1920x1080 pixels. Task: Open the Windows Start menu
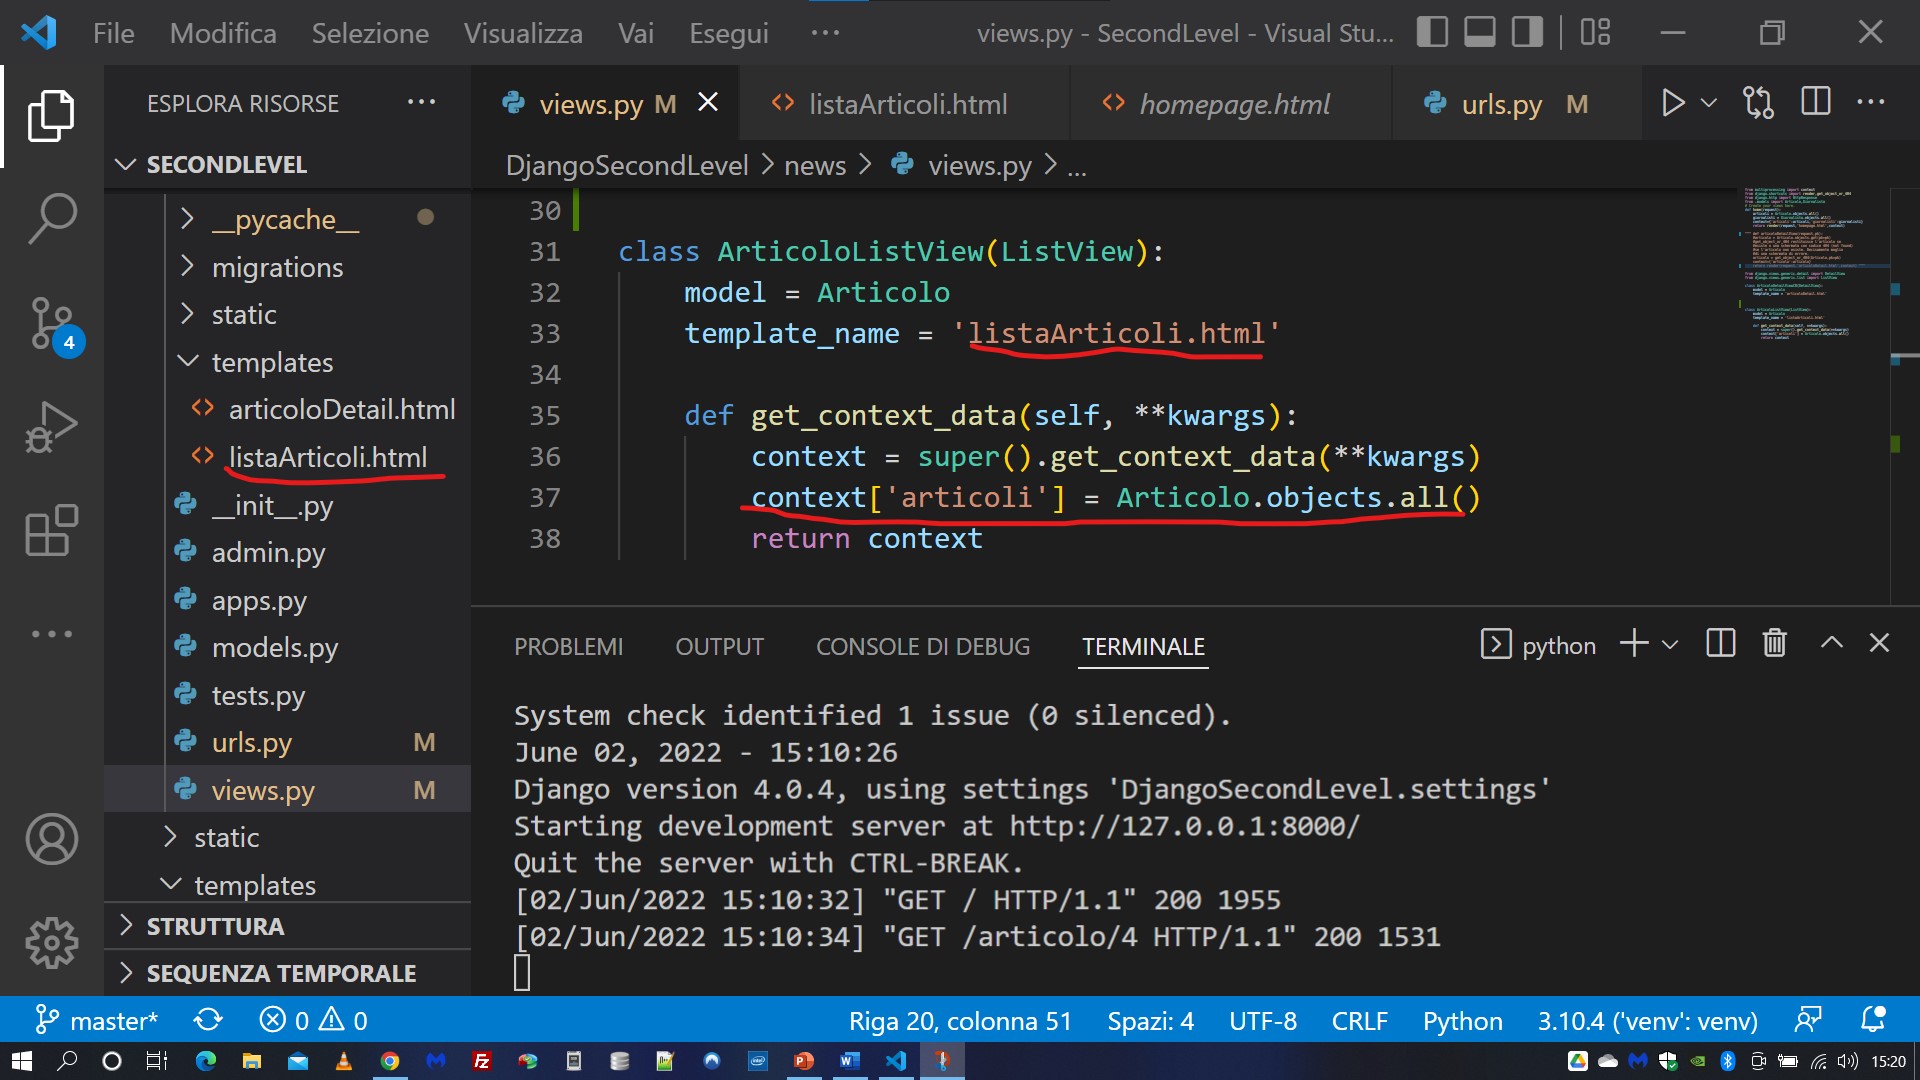click(21, 1061)
